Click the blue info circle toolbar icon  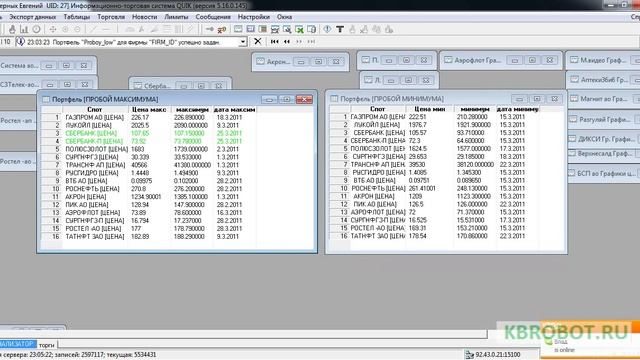(x=327, y=29)
